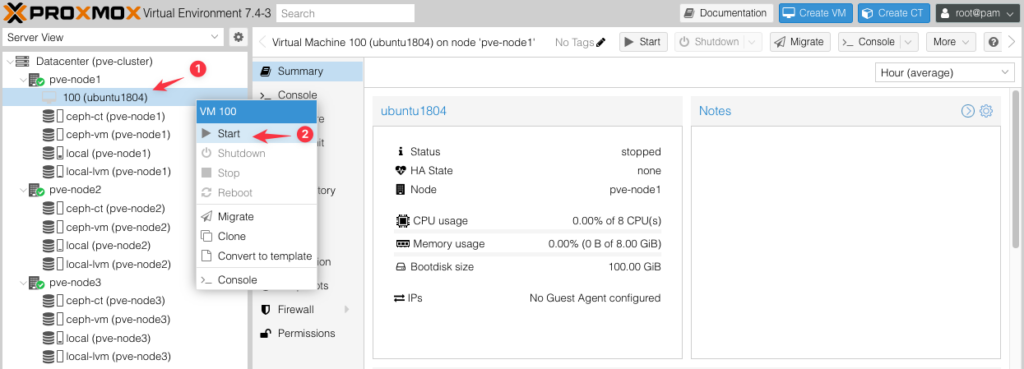1024x369 pixels.
Task: Collapse the Datacenter tree node
Action: pyautogui.click(x=9, y=61)
